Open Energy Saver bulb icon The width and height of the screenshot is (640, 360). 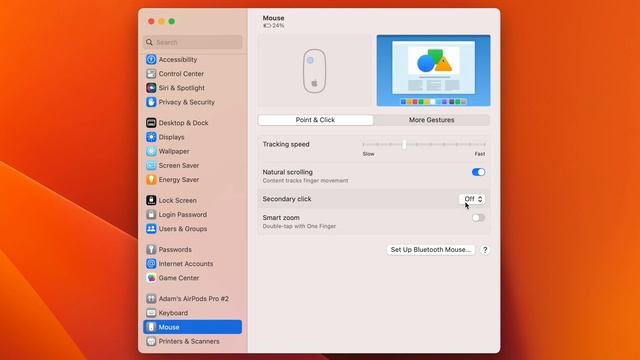pos(151,180)
